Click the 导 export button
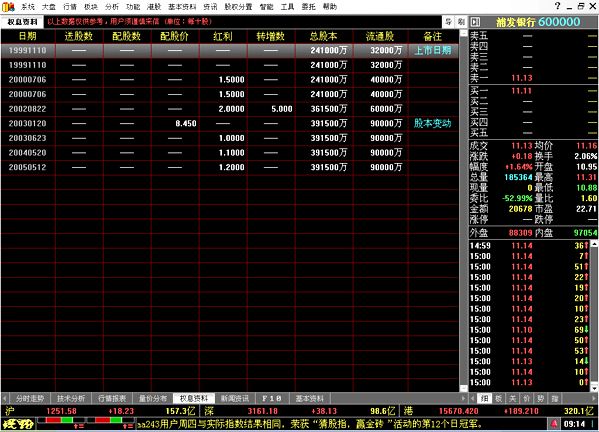 point(448,22)
